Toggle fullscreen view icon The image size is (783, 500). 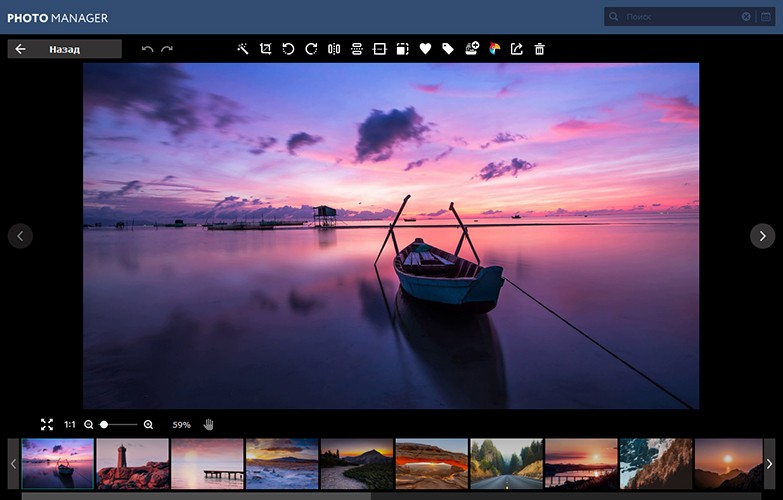[x=47, y=425]
